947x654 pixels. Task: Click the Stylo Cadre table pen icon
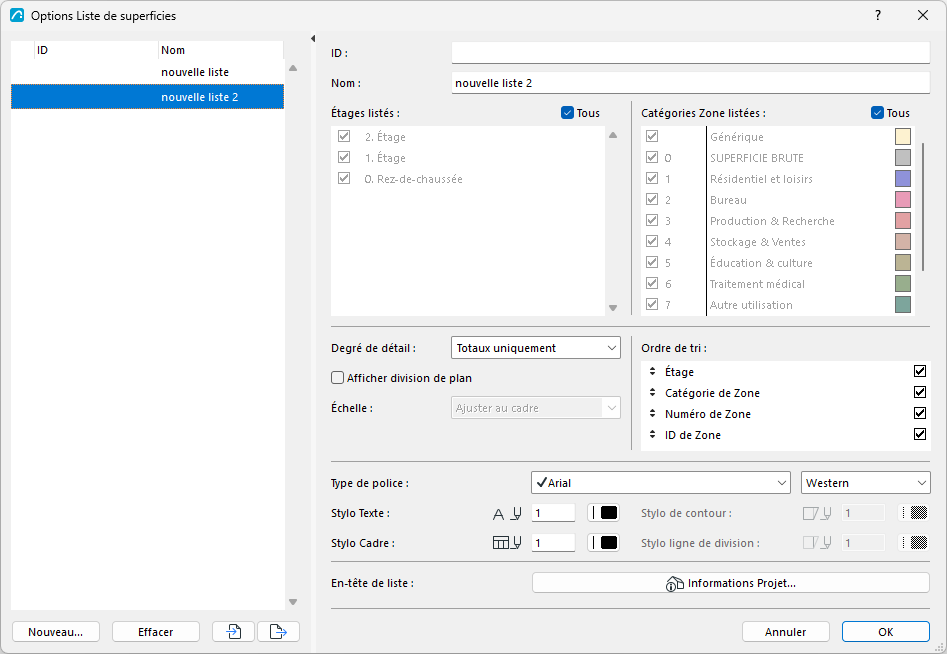pyautogui.click(x=507, y=543)
